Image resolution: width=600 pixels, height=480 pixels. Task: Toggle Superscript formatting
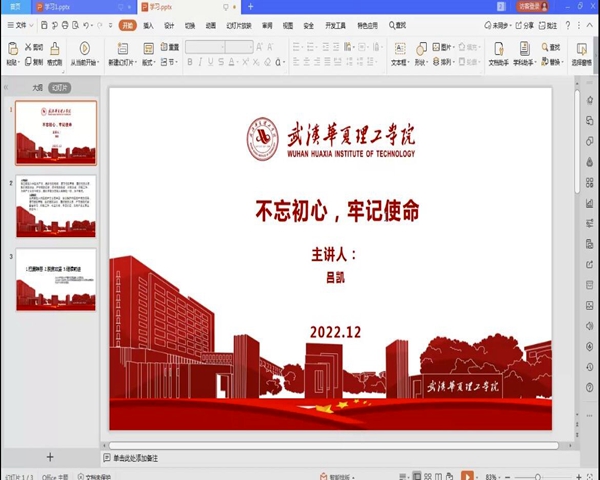[x=245, y=62]
